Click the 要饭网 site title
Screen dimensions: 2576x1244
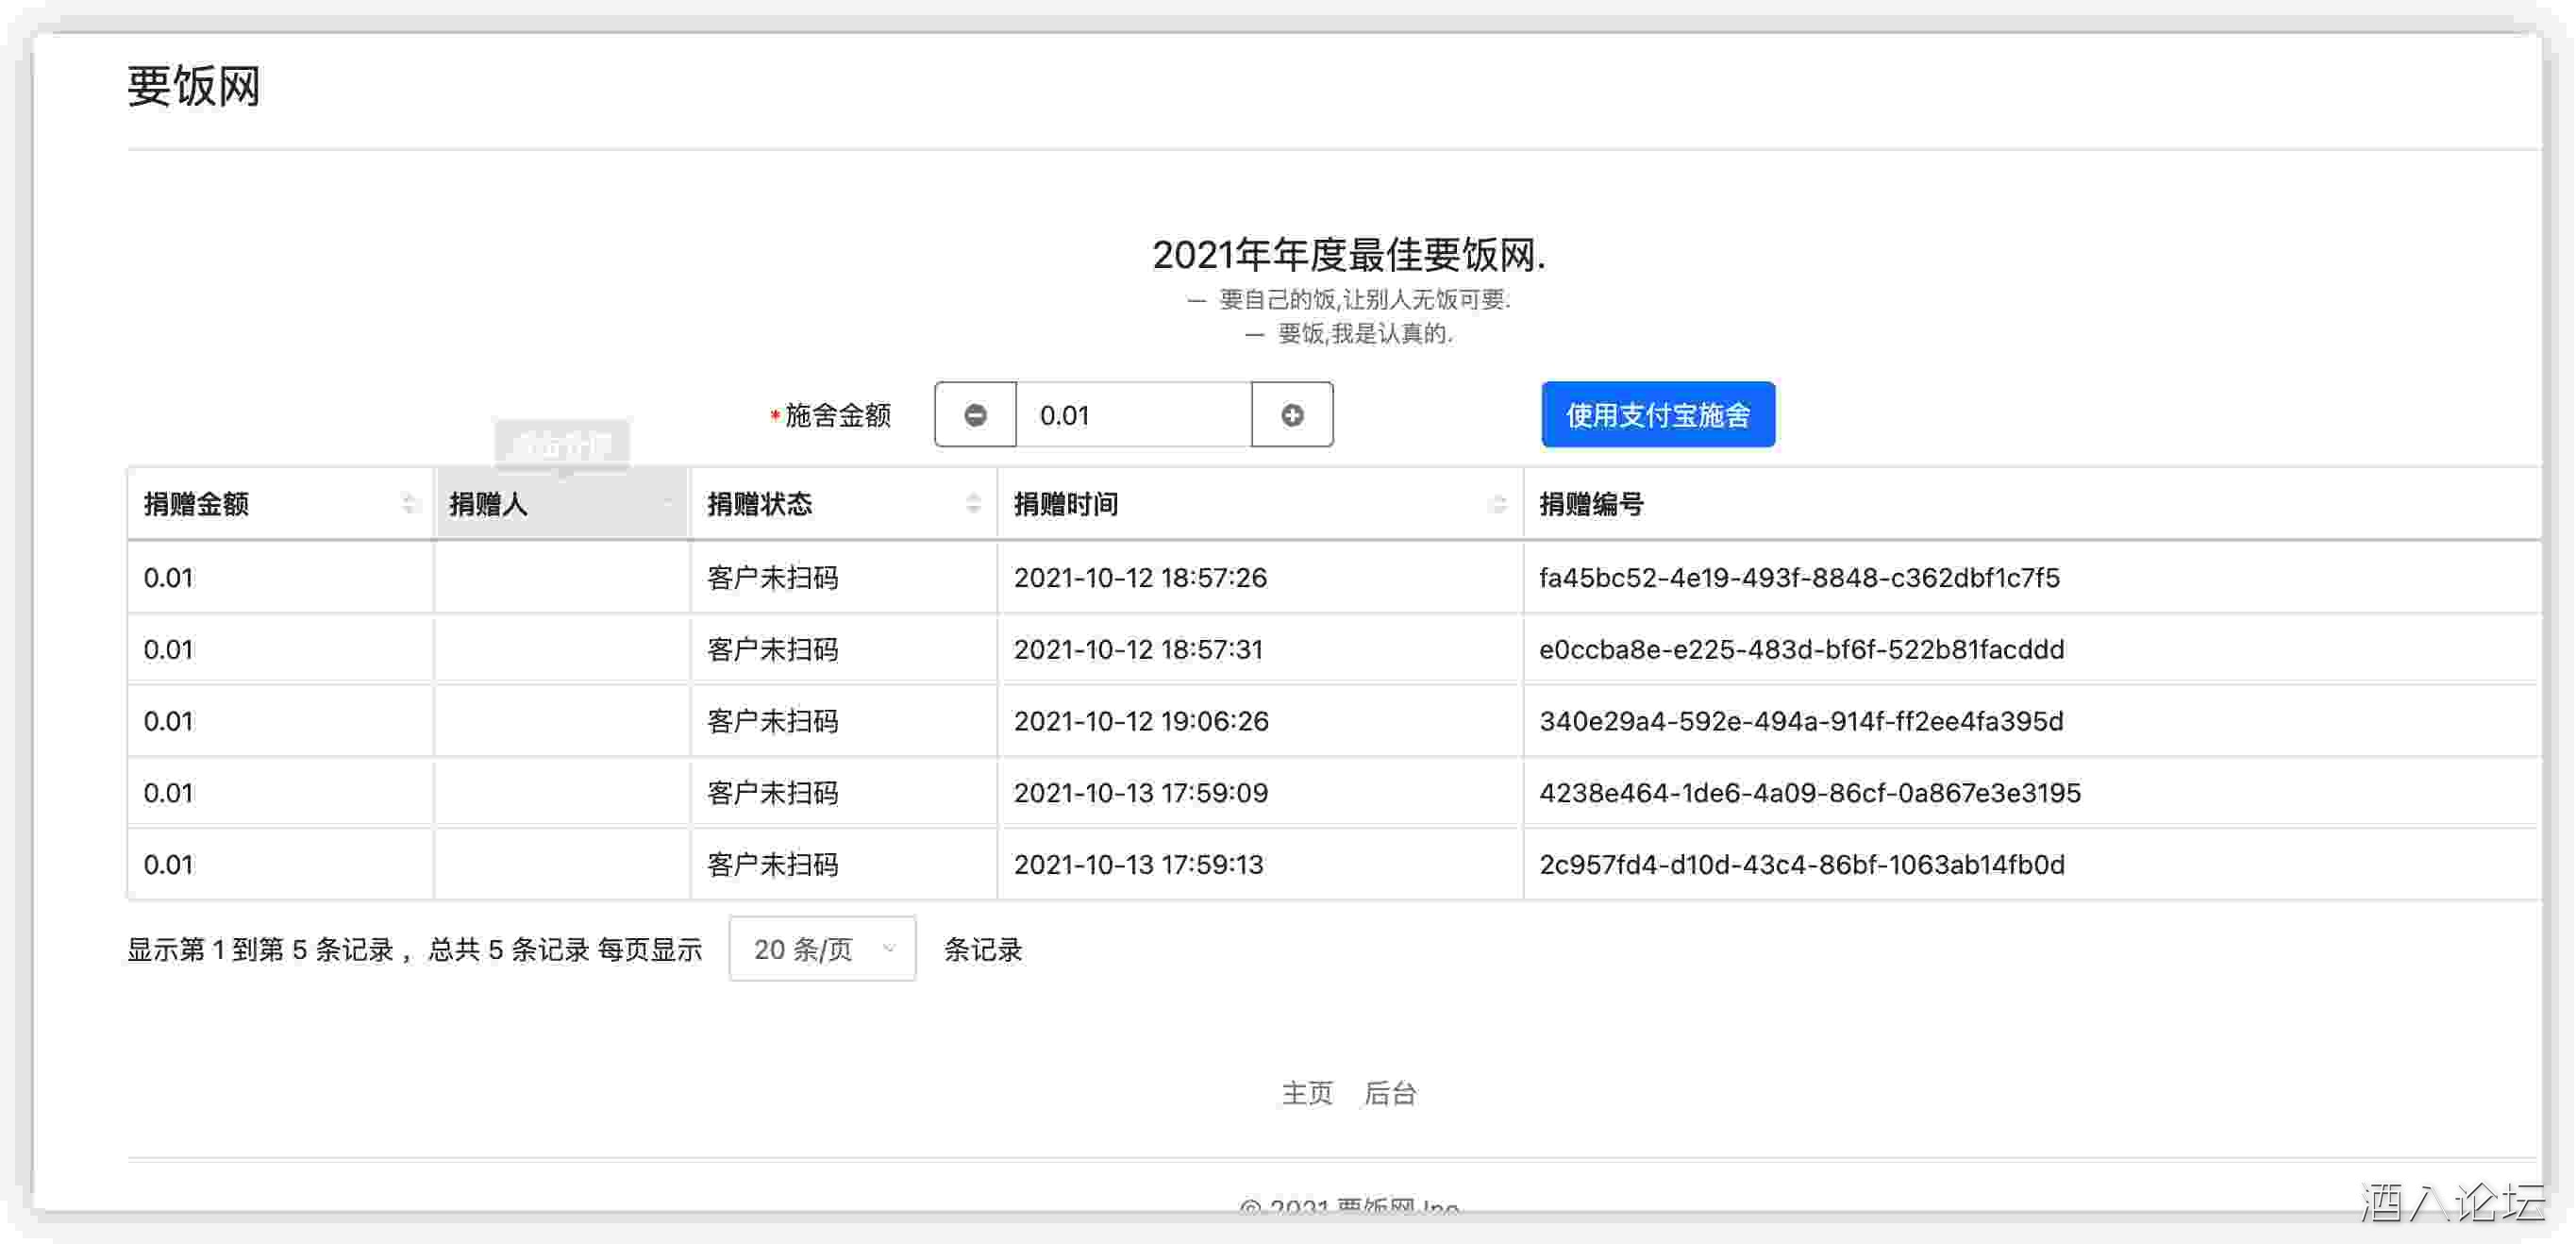pyautogui.click(x=194, y=86)
